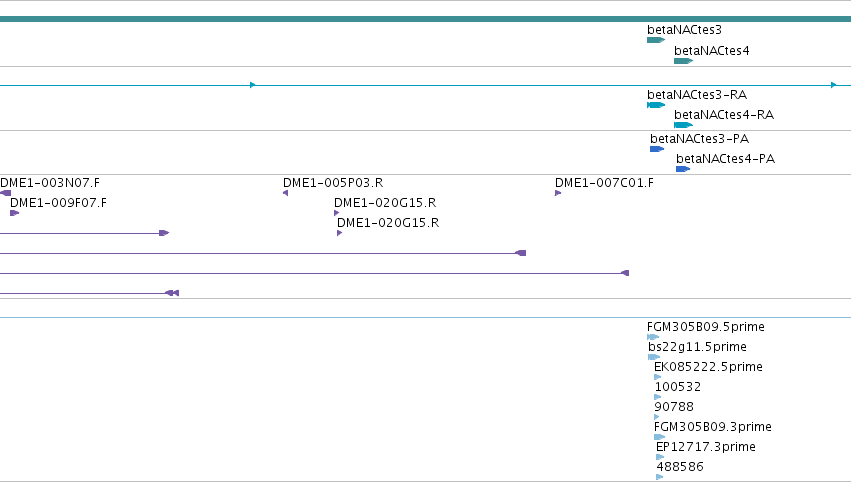Click the purple arrow under DME1-005P03.R

tap(285, 193)
